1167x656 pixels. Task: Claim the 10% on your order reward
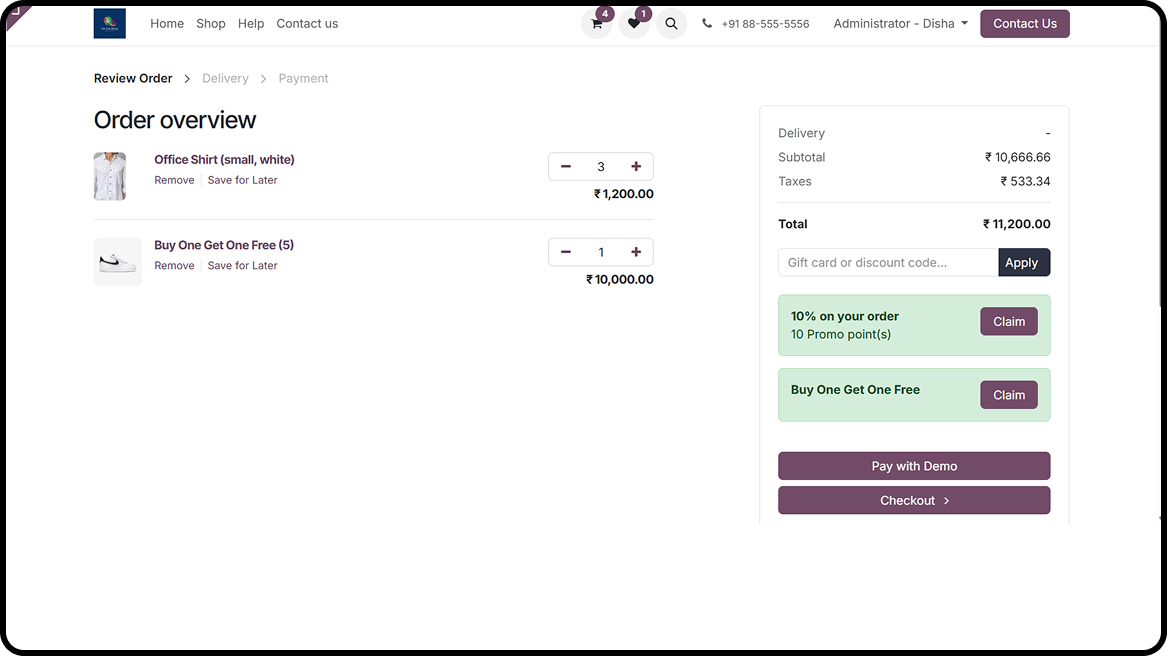pyautogui.click(x=1008, y=322)
